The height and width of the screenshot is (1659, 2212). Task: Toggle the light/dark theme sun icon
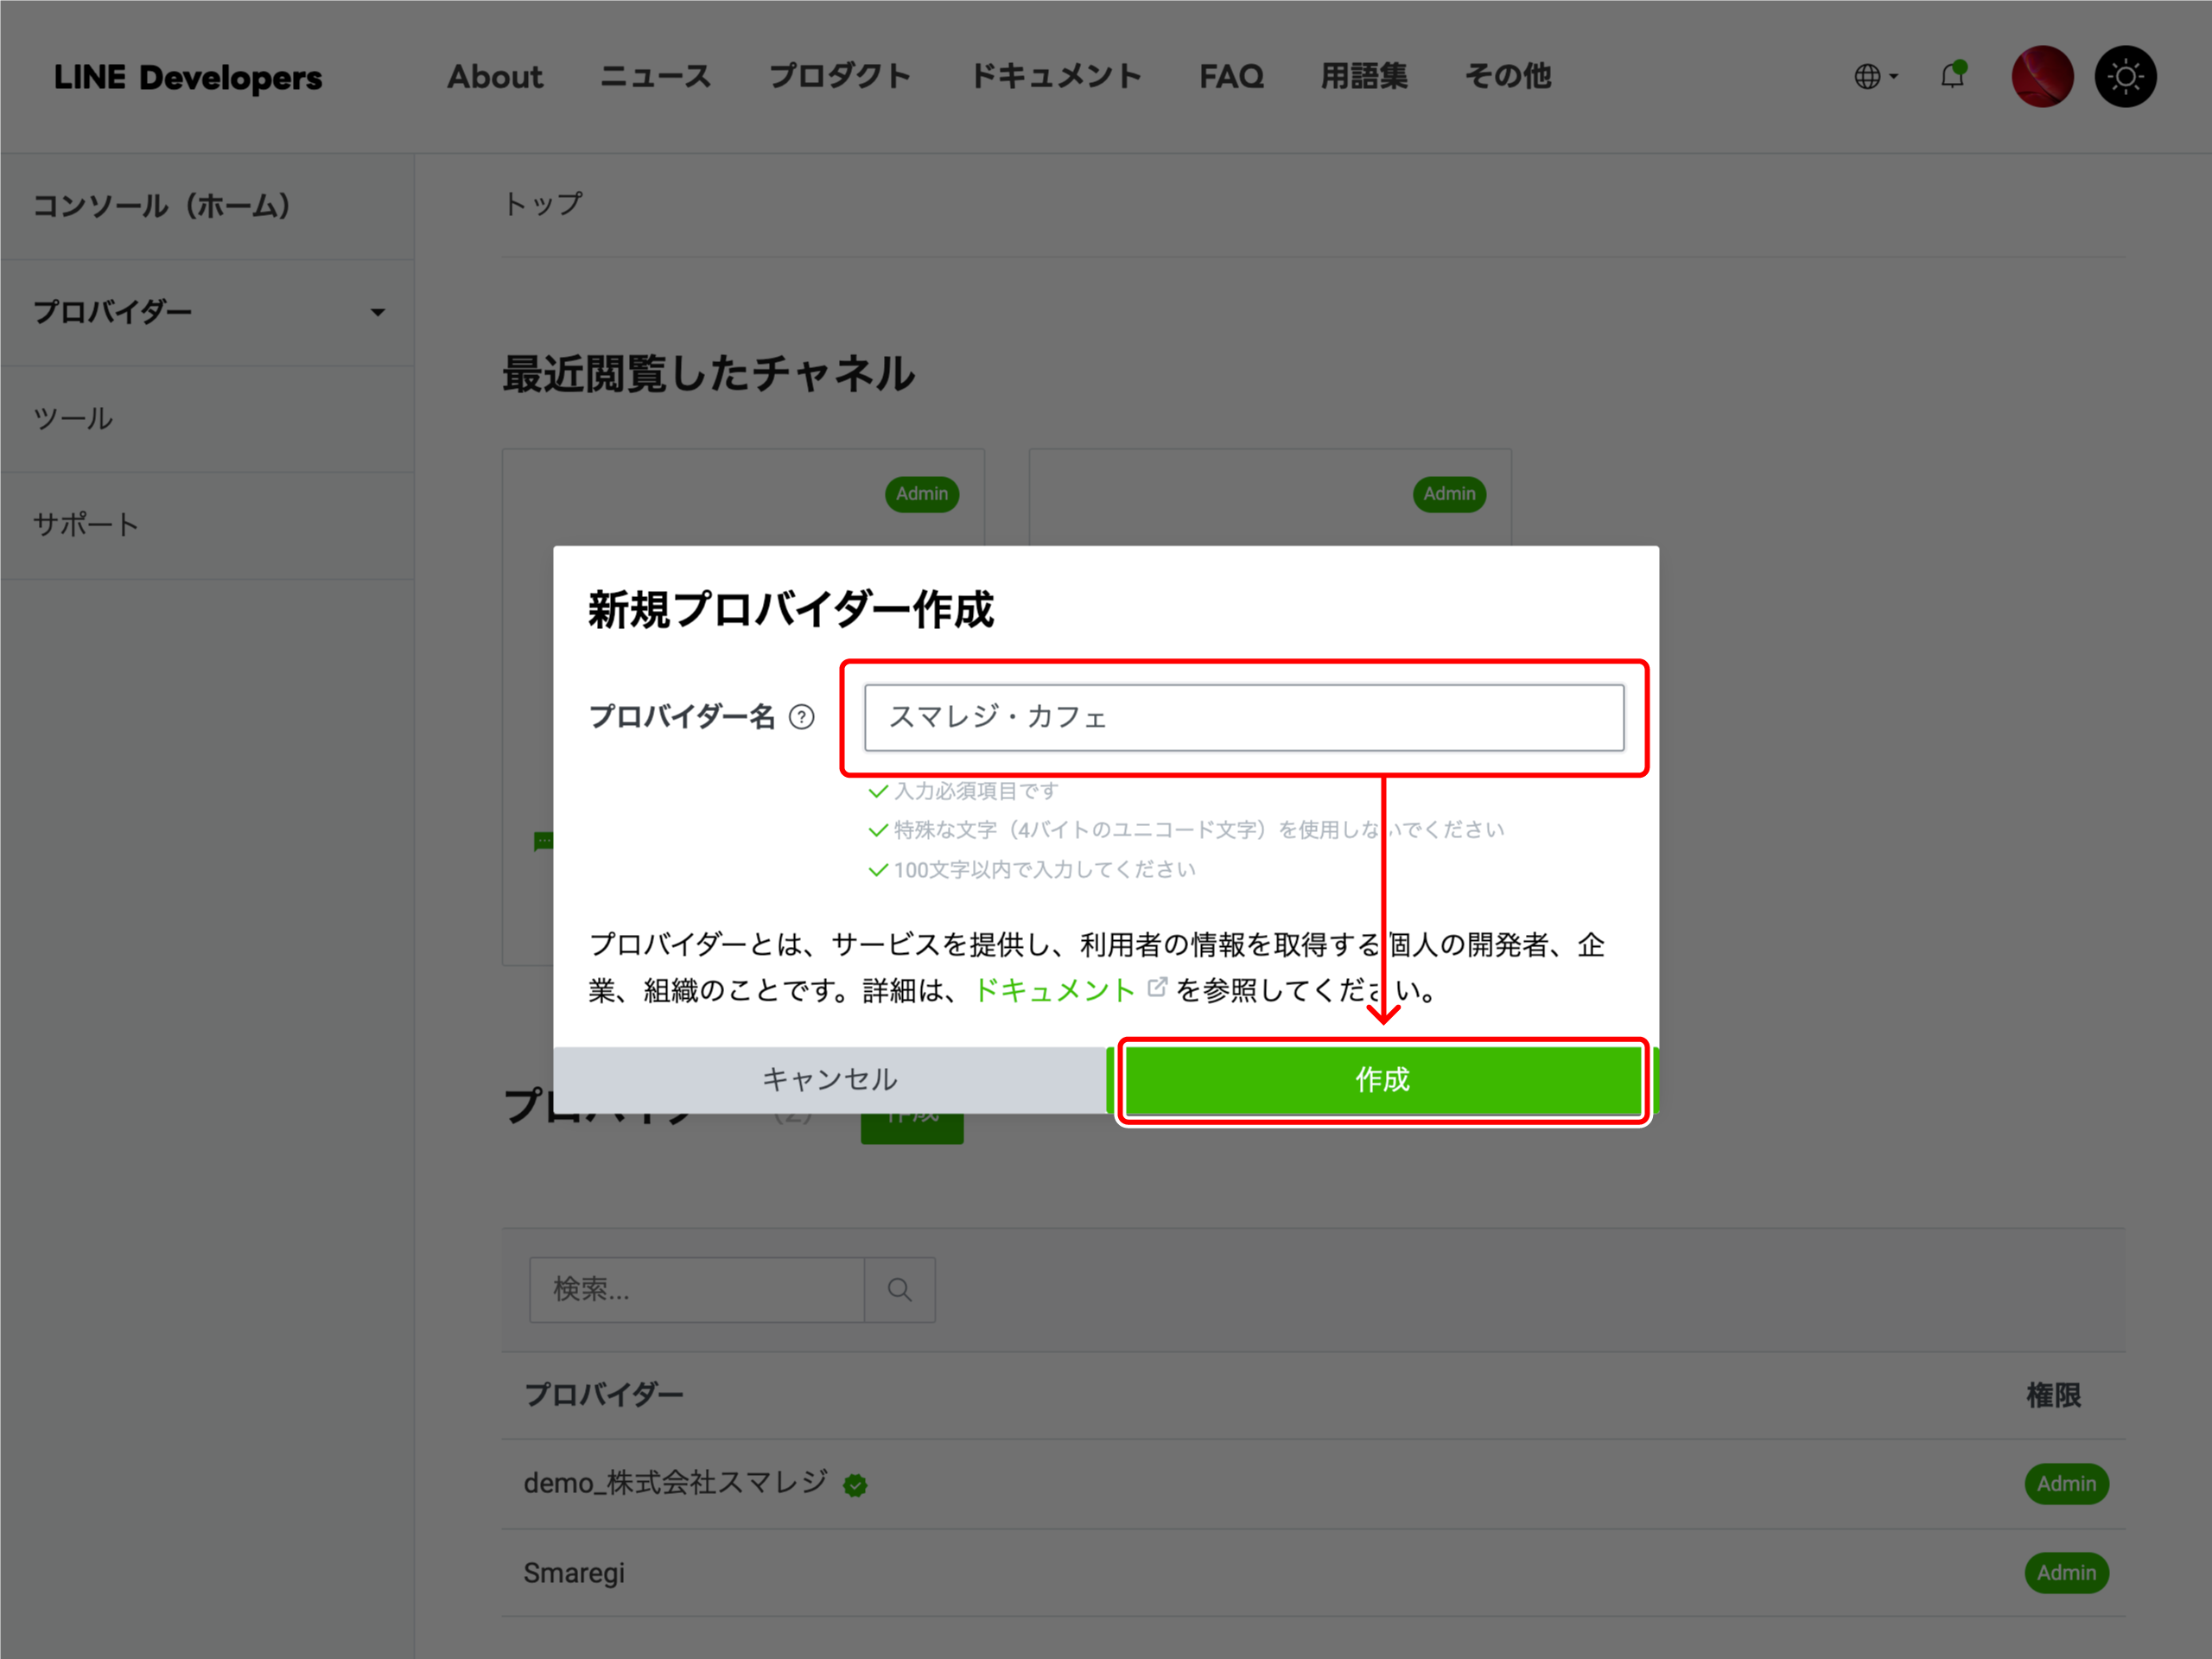tap(2125, 76)
